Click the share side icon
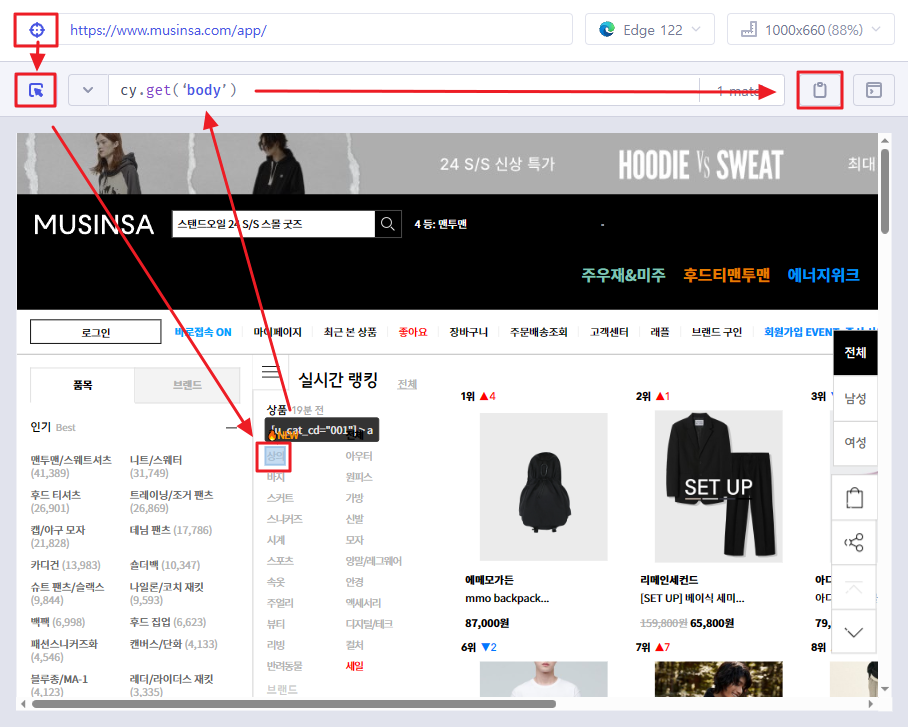Viewport: 908px width, 727px height. point(854,543)
